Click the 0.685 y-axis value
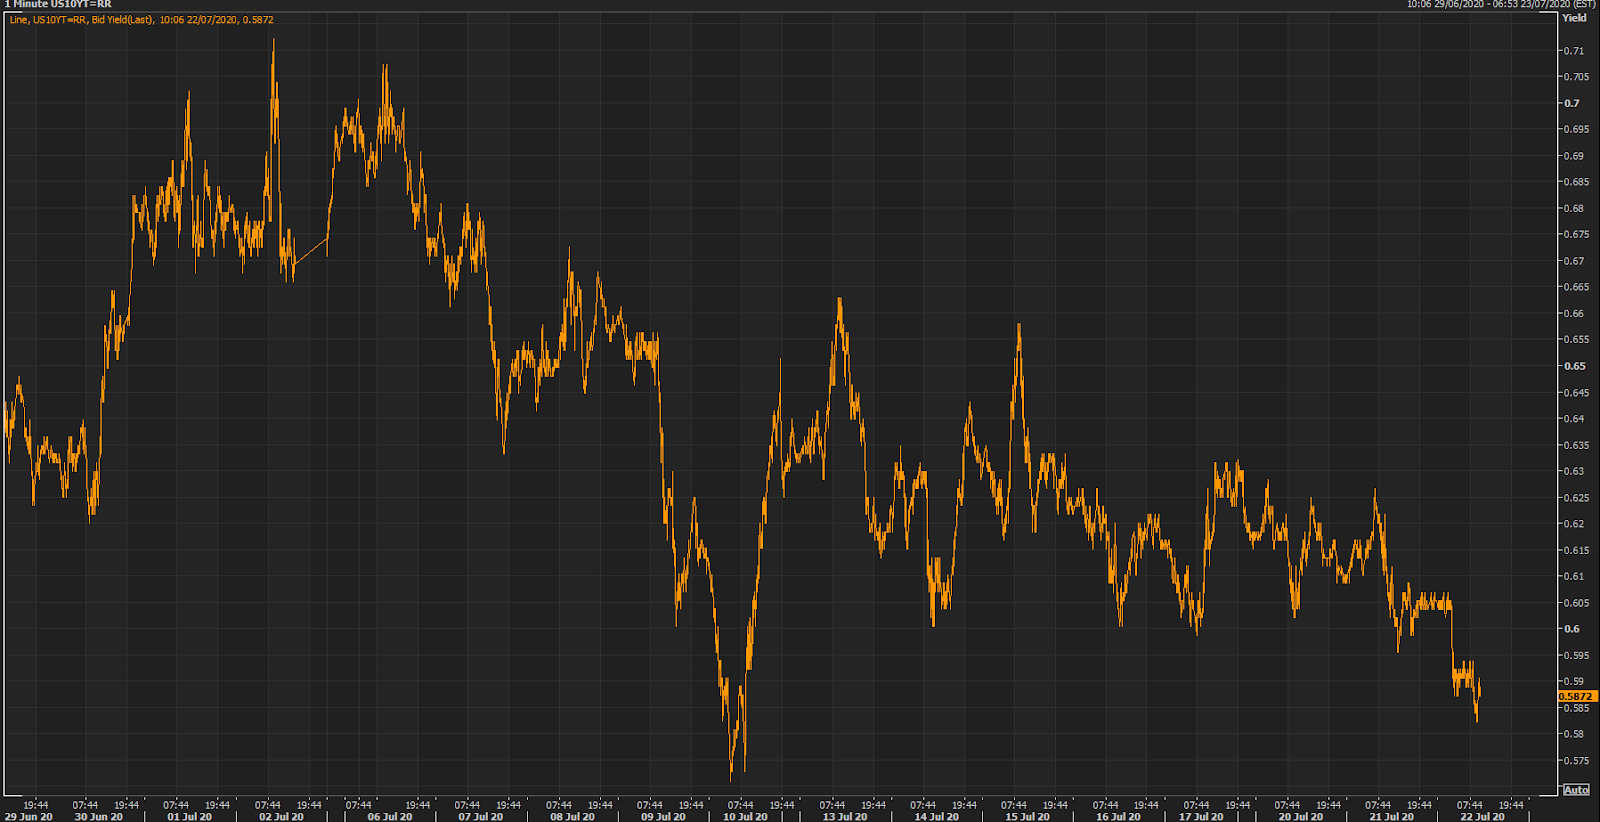This screenshot has height=822, width=1600. pos(1576,182)
